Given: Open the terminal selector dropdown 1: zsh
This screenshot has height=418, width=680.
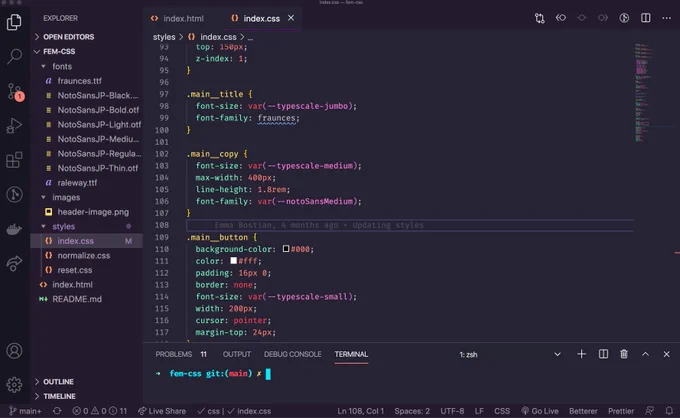Looking at the screenshot, I should click(510, 354).
